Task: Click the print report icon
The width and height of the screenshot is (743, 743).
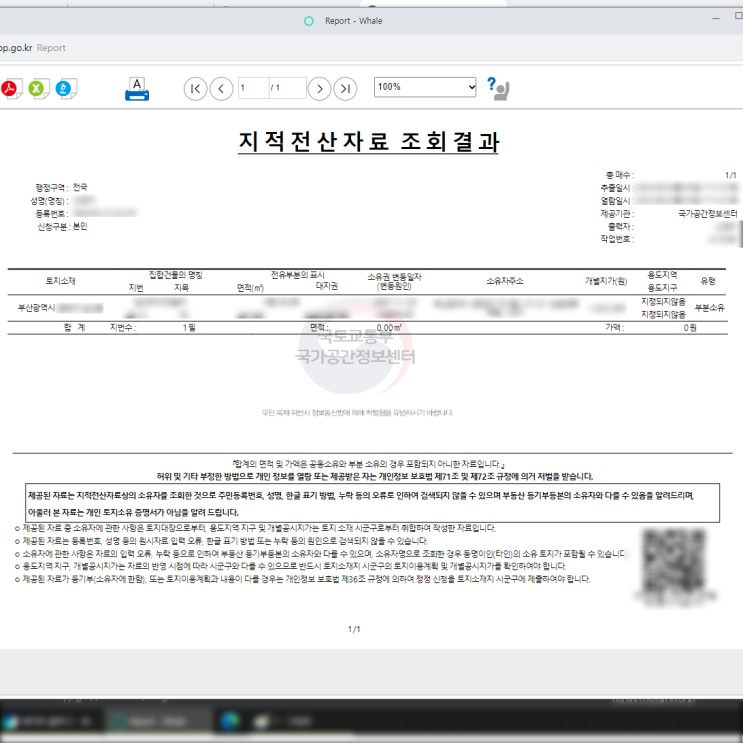Action: 137,89
